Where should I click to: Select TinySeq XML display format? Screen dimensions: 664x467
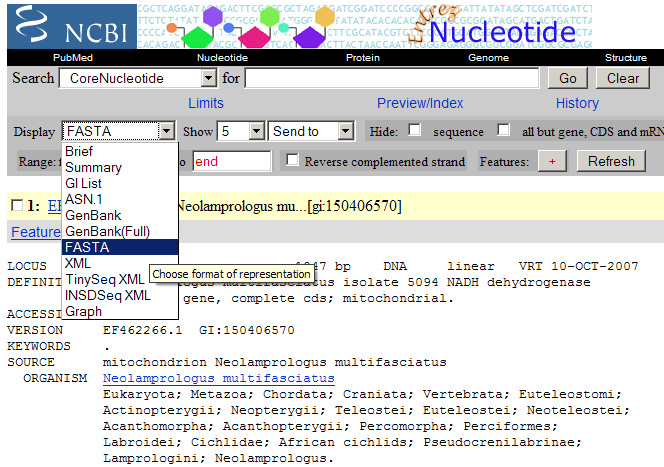(x=120, y=279)
